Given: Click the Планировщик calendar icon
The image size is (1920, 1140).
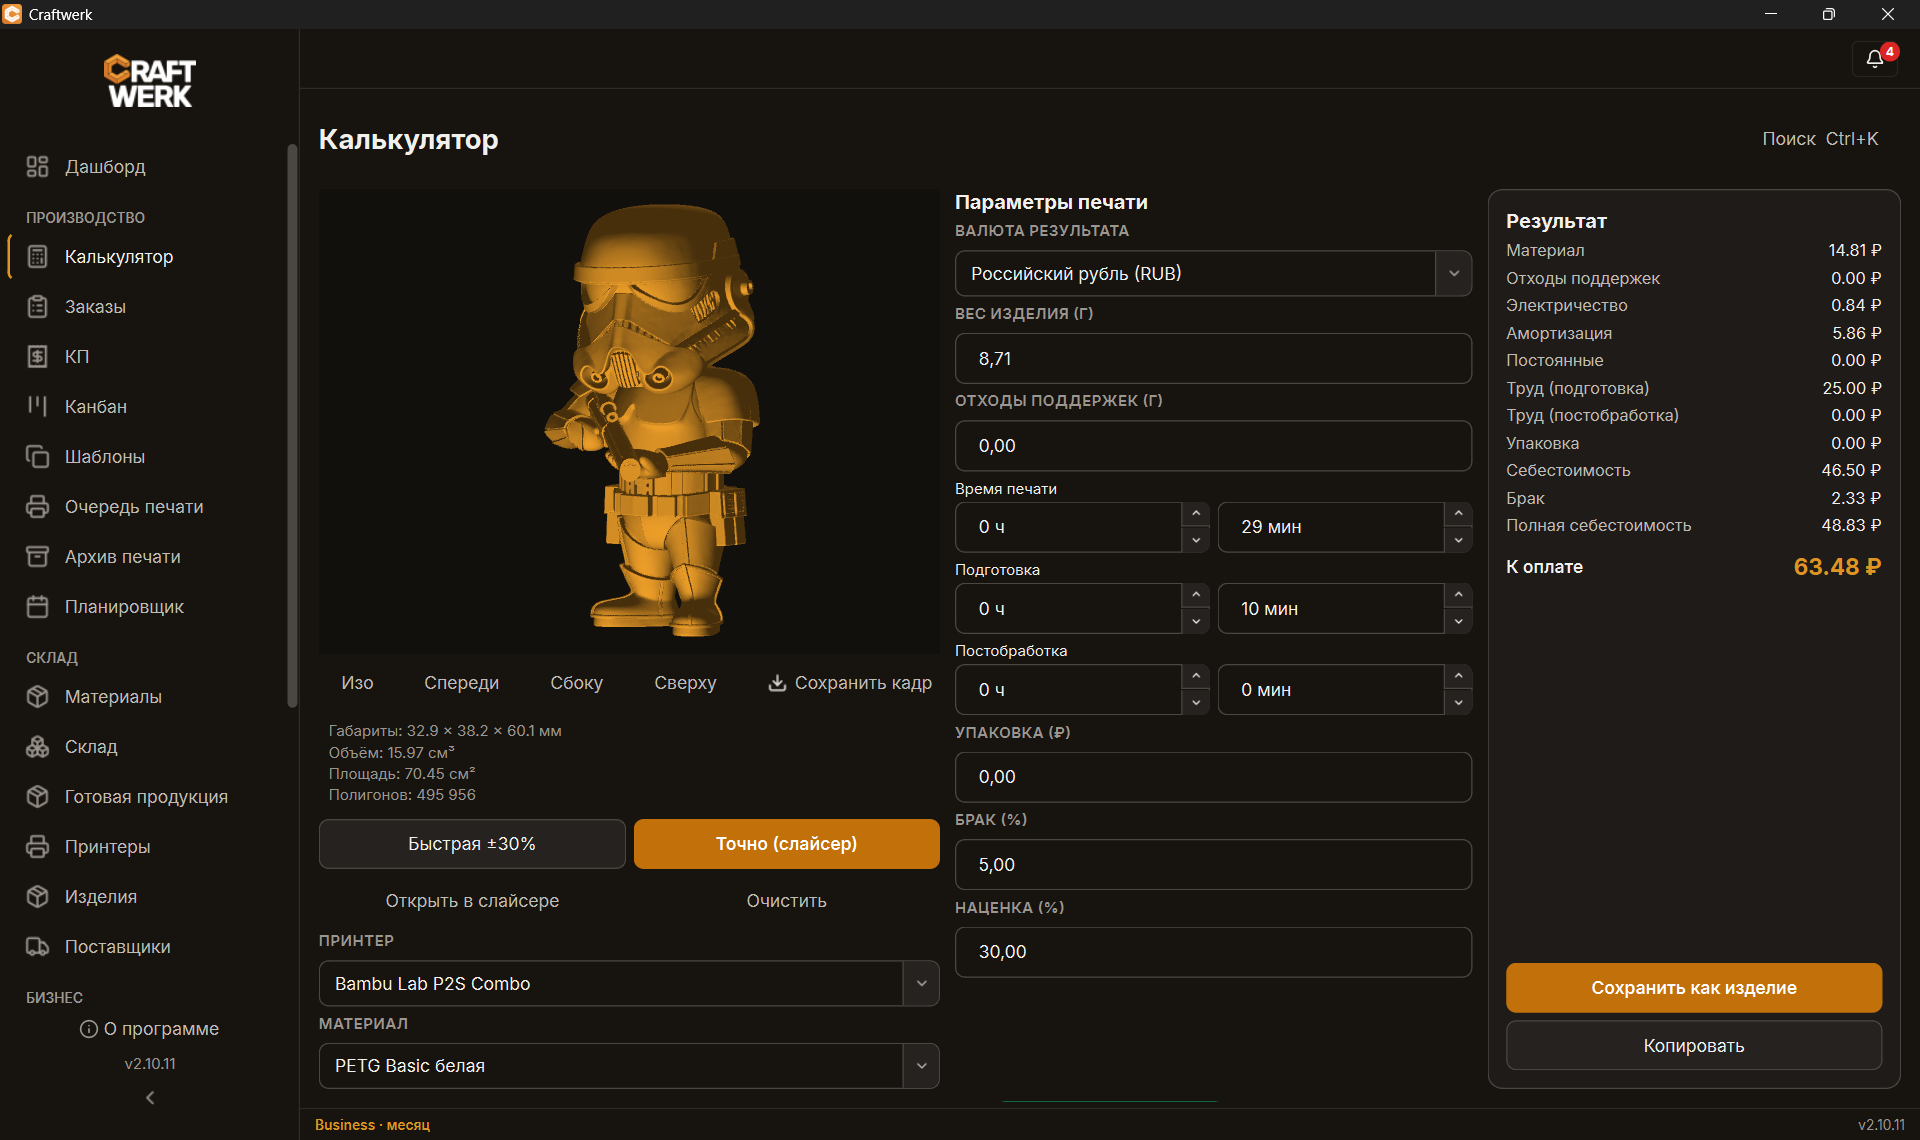Looking at the screenshot, I should point(37,607).
